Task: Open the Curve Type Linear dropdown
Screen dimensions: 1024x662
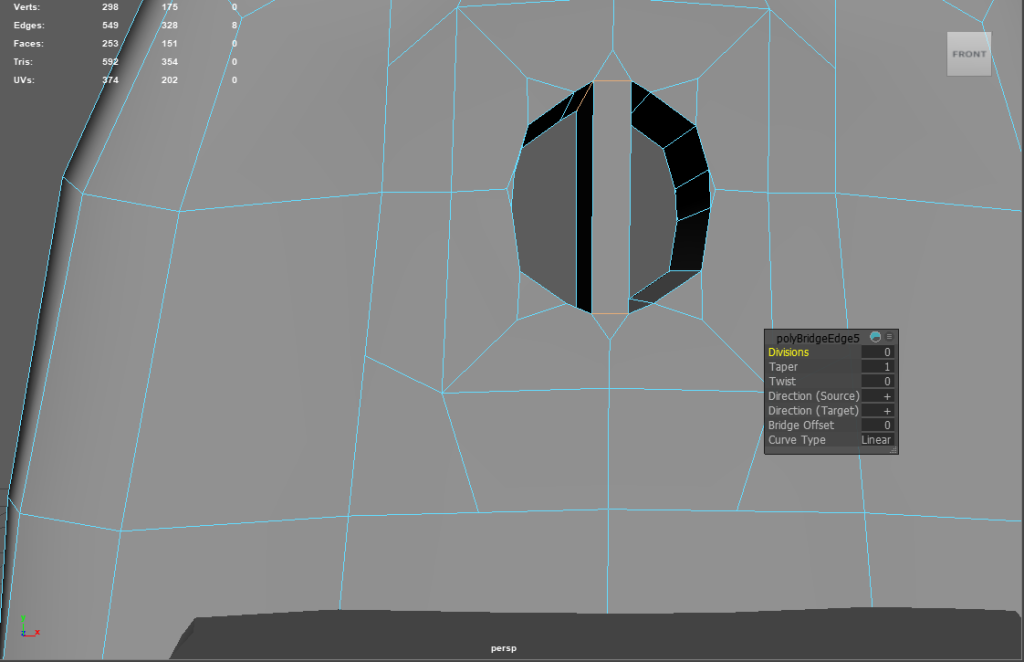Action: 877,440
